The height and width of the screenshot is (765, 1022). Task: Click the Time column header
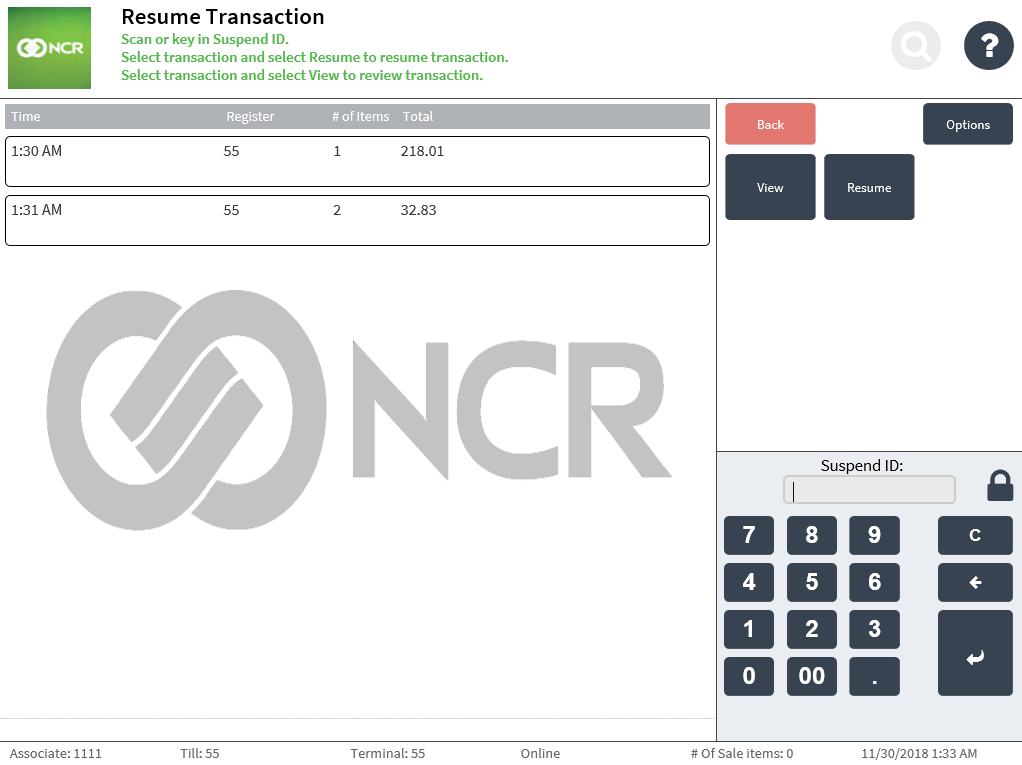point(26,117)
